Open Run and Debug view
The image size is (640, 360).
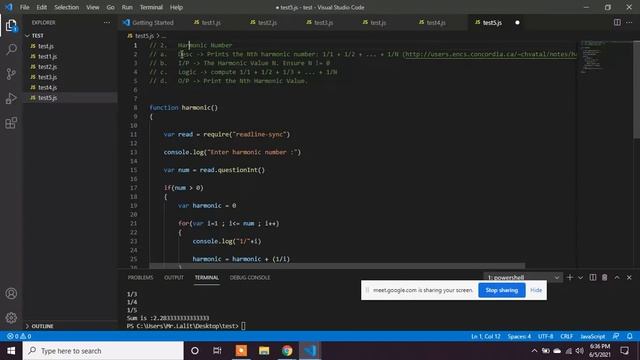pyautogui.click(x=11, y=98)
